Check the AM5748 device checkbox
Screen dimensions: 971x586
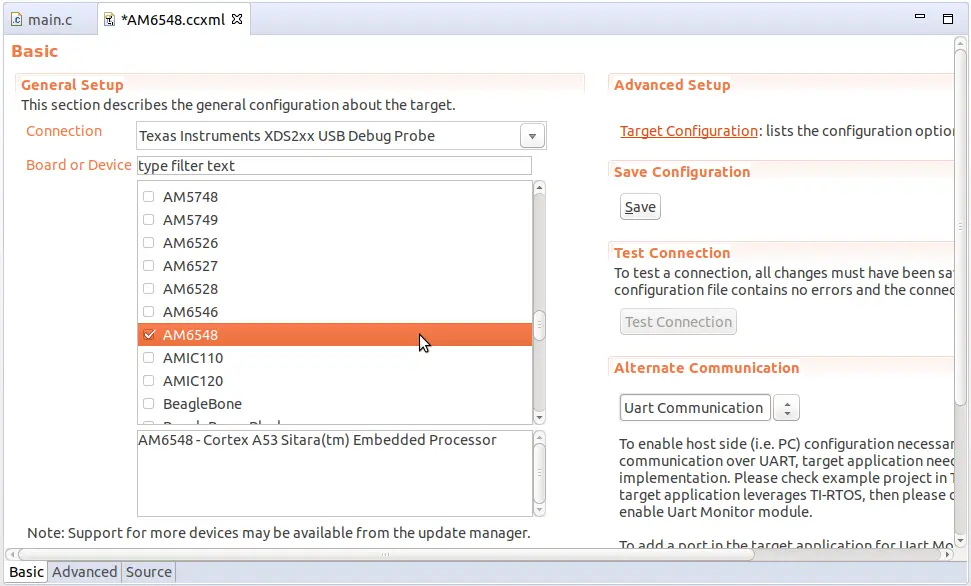point(149,197)
